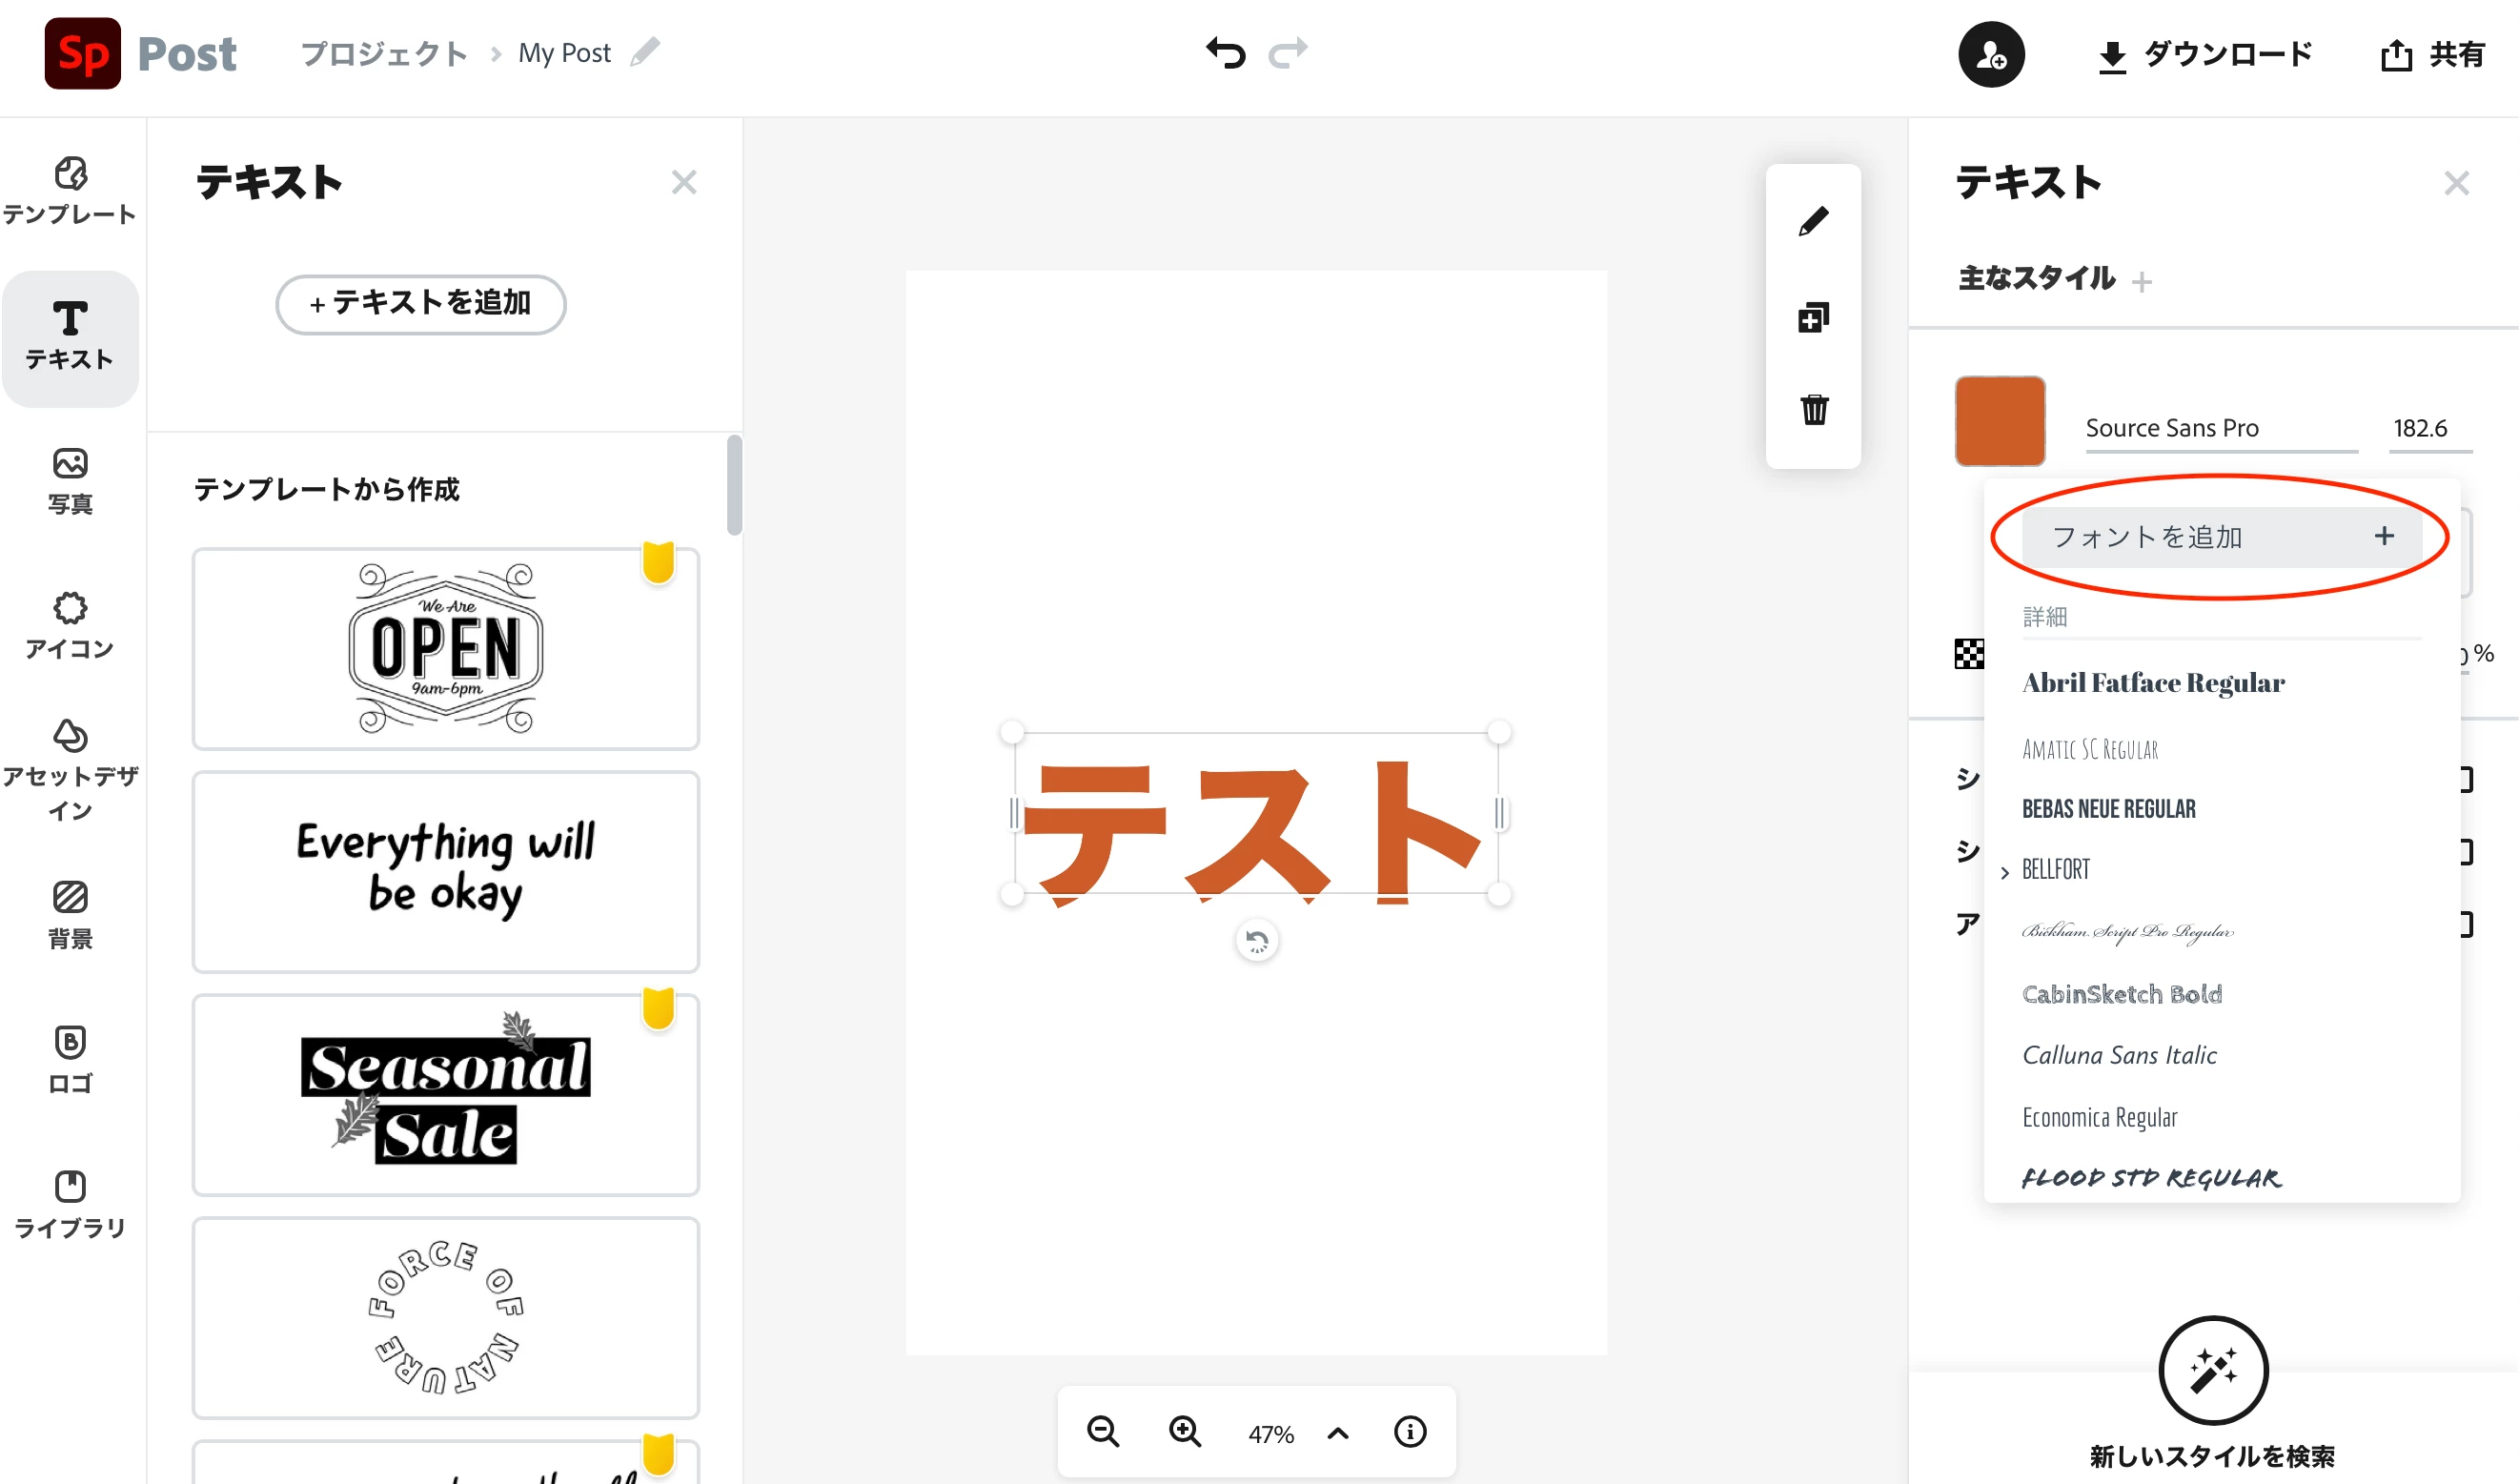Image resolution: width=2519 pixels, height=1484 pixels.
Task: Click the info circle icon
Action: point(1410,1432)
